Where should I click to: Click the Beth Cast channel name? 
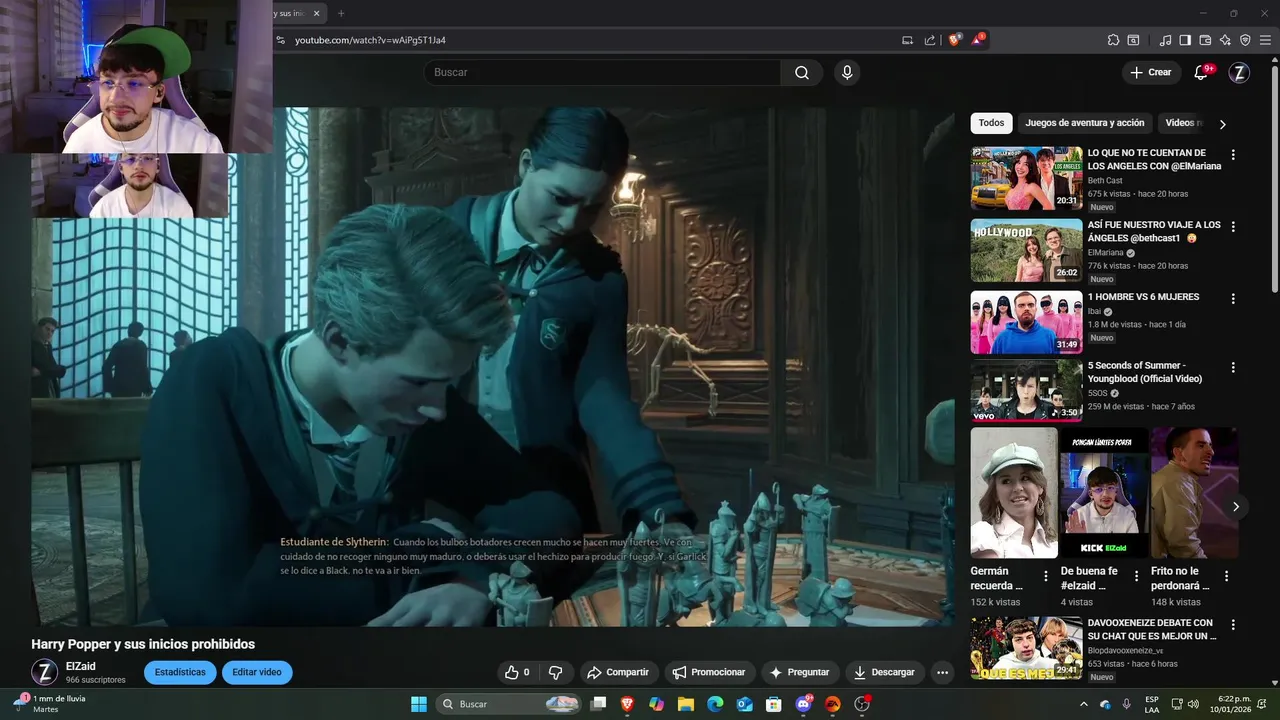click(x=1105, y=181)
